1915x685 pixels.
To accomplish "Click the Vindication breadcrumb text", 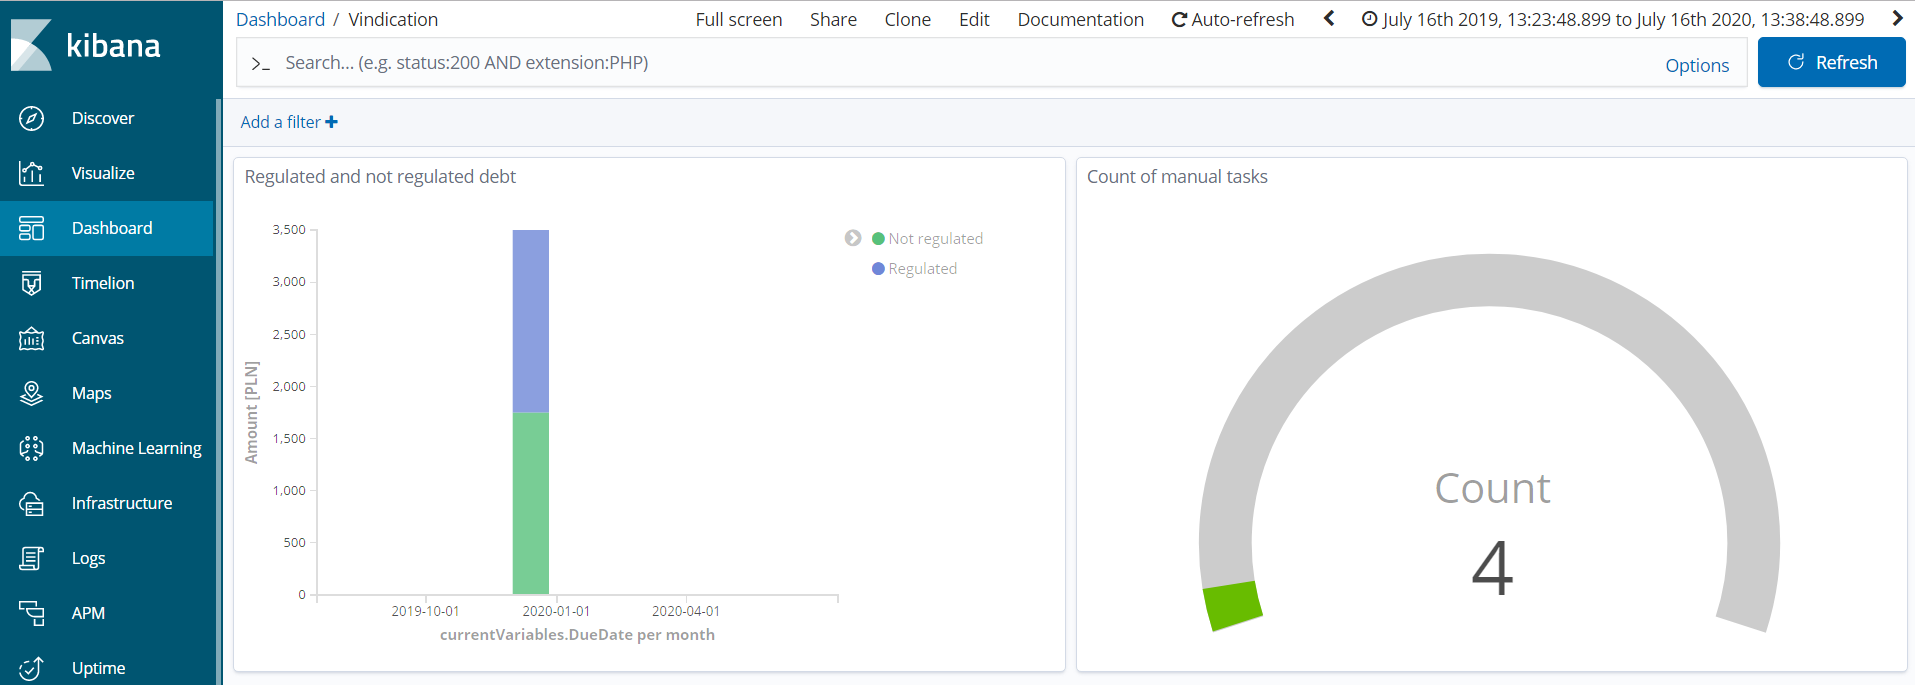I will pos(393,19).
